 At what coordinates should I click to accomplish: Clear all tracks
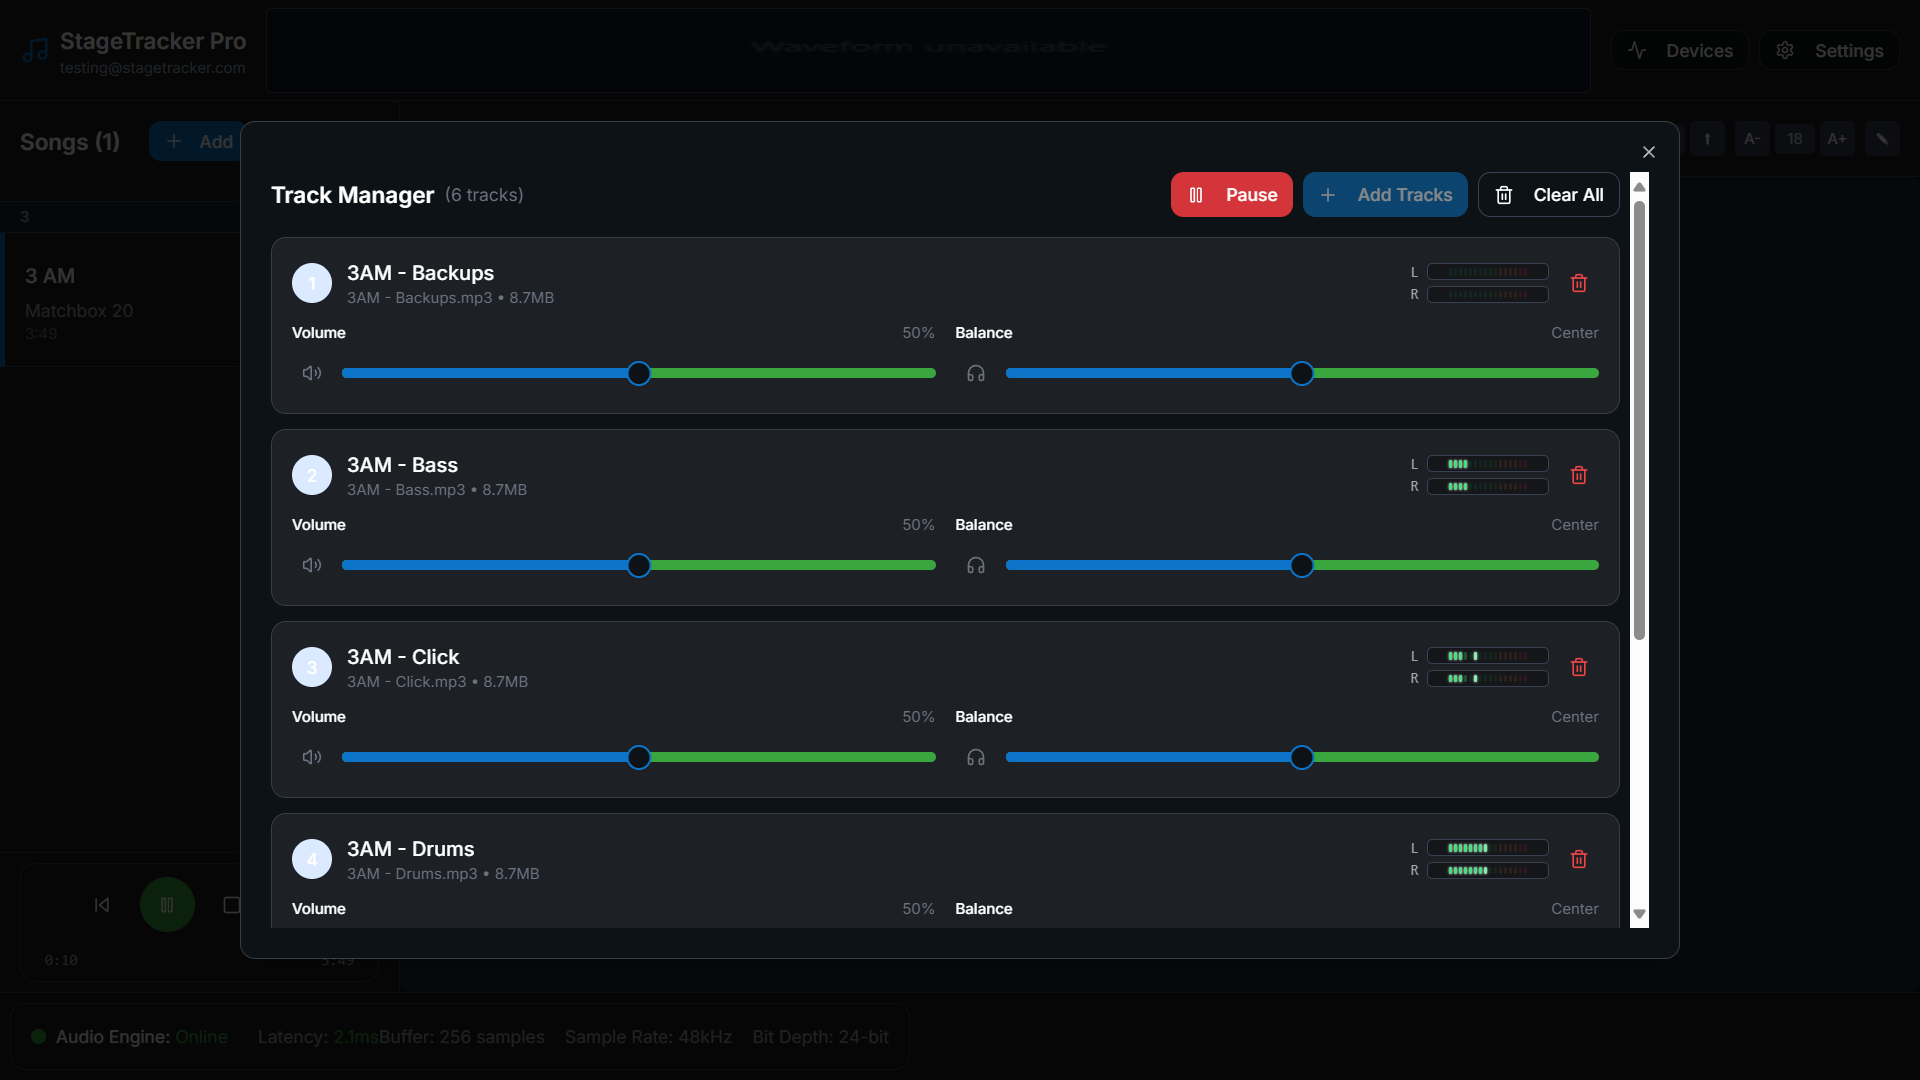(1548, 195)
